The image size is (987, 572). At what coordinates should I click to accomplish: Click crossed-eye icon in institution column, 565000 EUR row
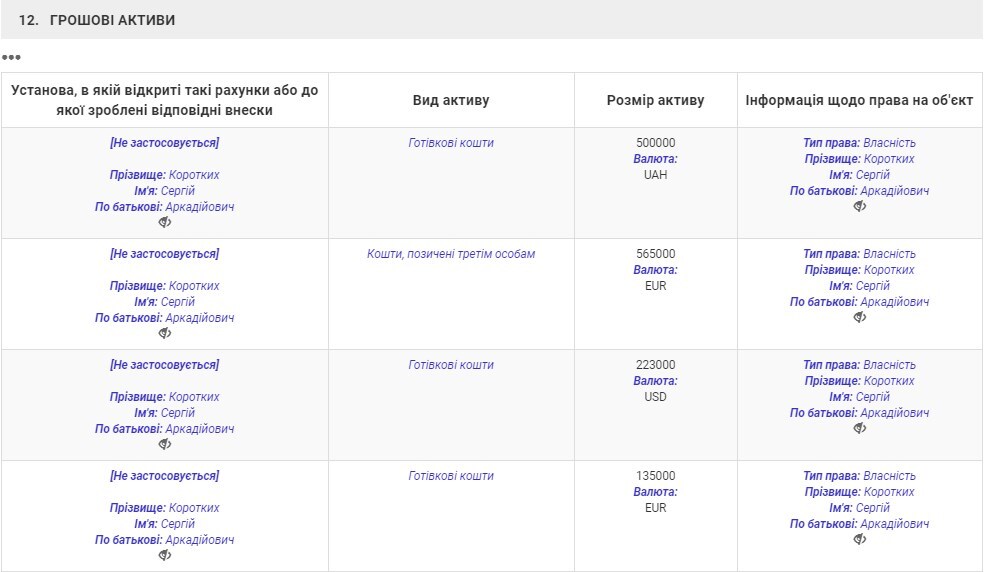165,333
